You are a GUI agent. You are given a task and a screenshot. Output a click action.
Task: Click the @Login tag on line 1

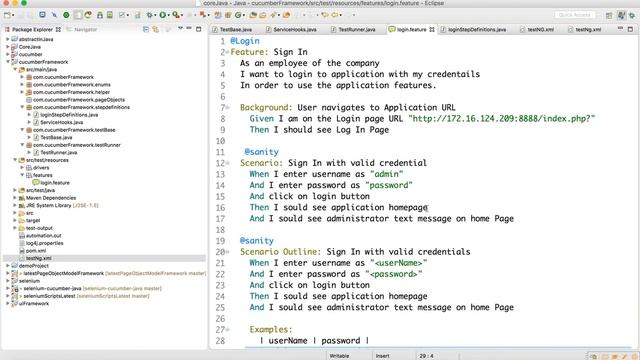tap(245, 41)
